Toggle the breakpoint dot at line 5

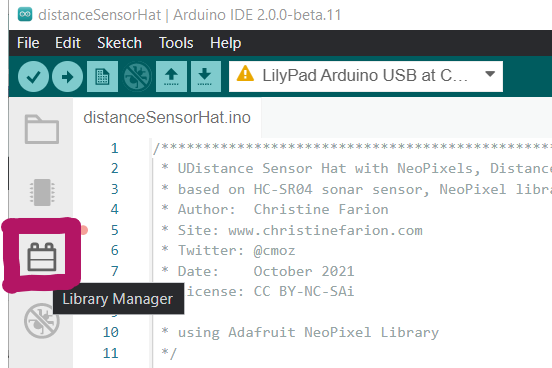(x=84, y=230)
